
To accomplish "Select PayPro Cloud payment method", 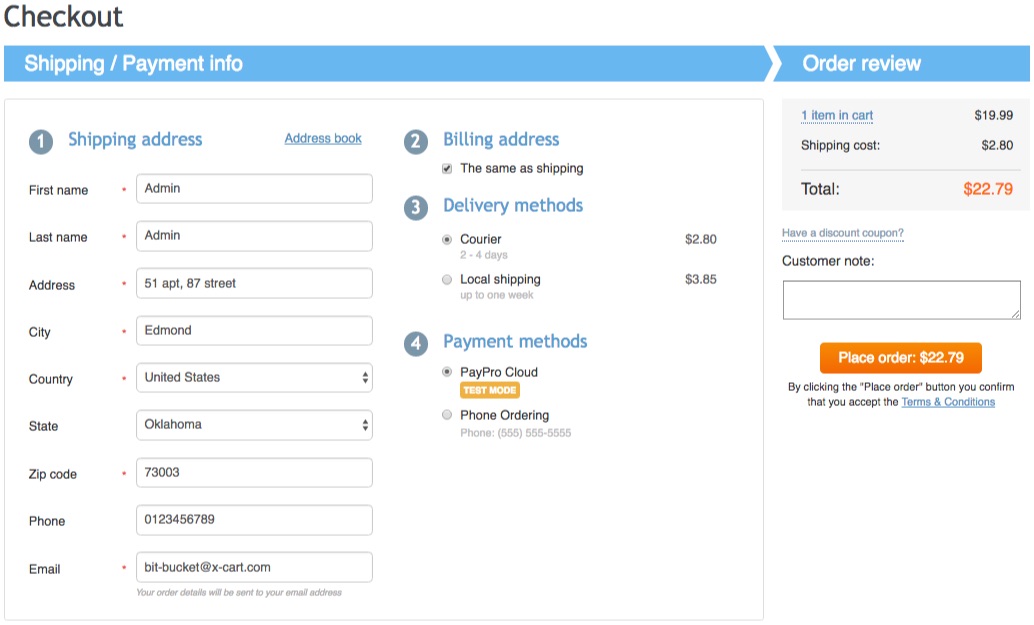I will tap(447, 371).
